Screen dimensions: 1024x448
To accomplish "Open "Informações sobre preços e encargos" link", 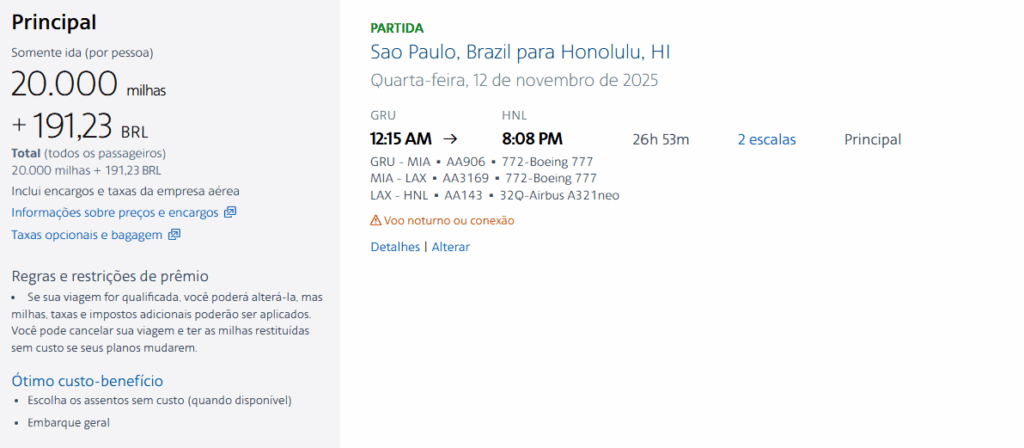I will (116, 212).
